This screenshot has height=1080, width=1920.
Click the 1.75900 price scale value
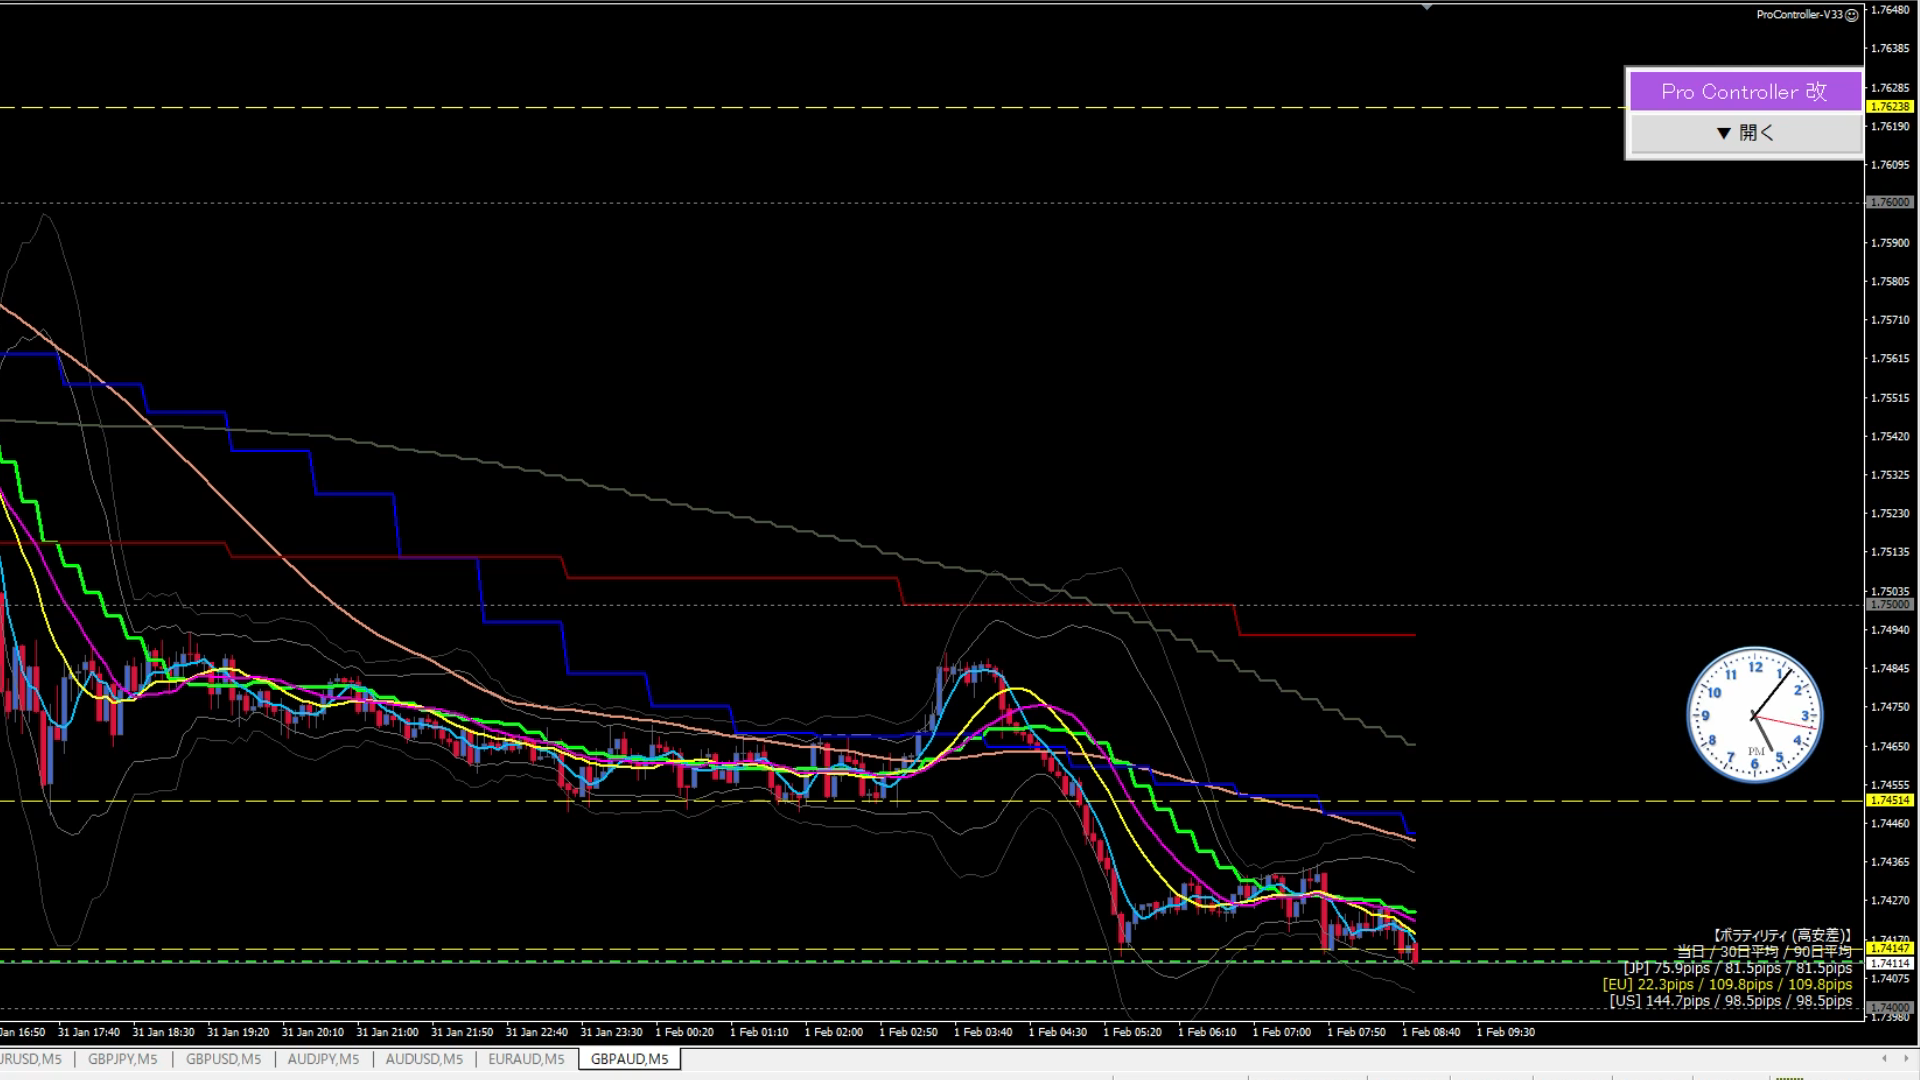(x=1890, y=243)
